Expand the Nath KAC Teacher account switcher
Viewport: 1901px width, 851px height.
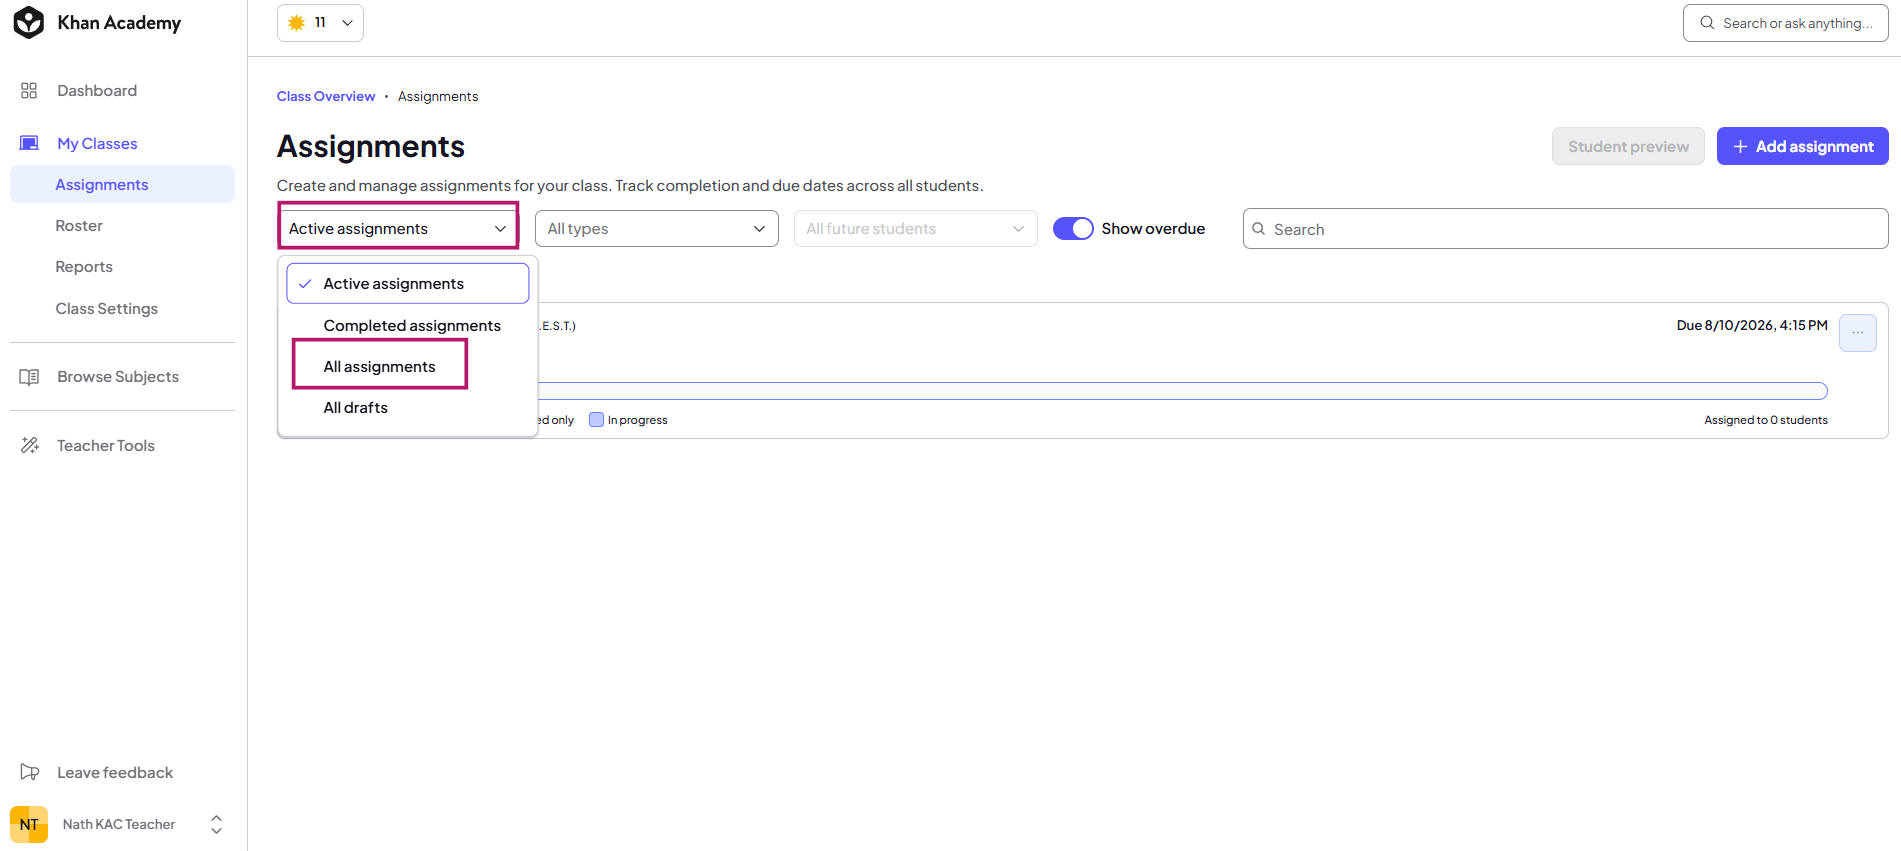point(216,825)
